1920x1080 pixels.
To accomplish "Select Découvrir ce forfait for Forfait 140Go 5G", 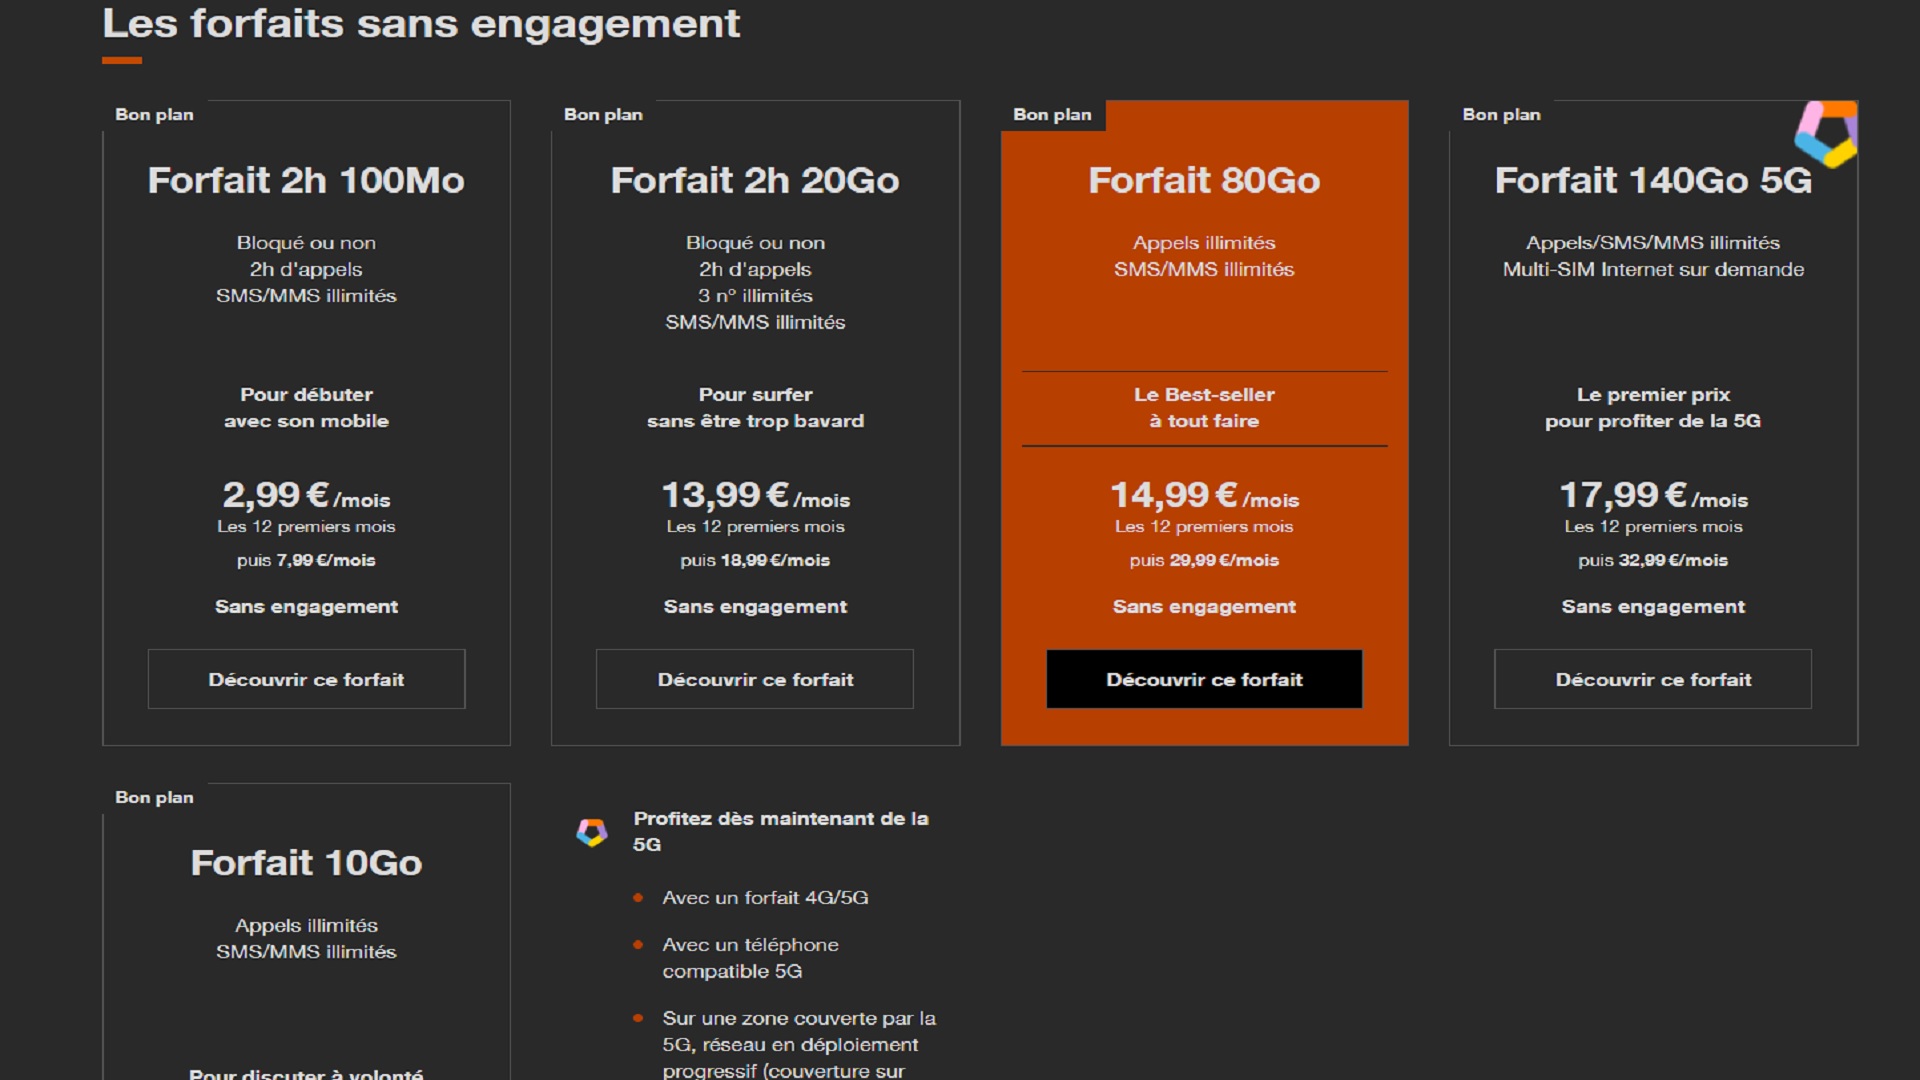I will coord(1653,679).
